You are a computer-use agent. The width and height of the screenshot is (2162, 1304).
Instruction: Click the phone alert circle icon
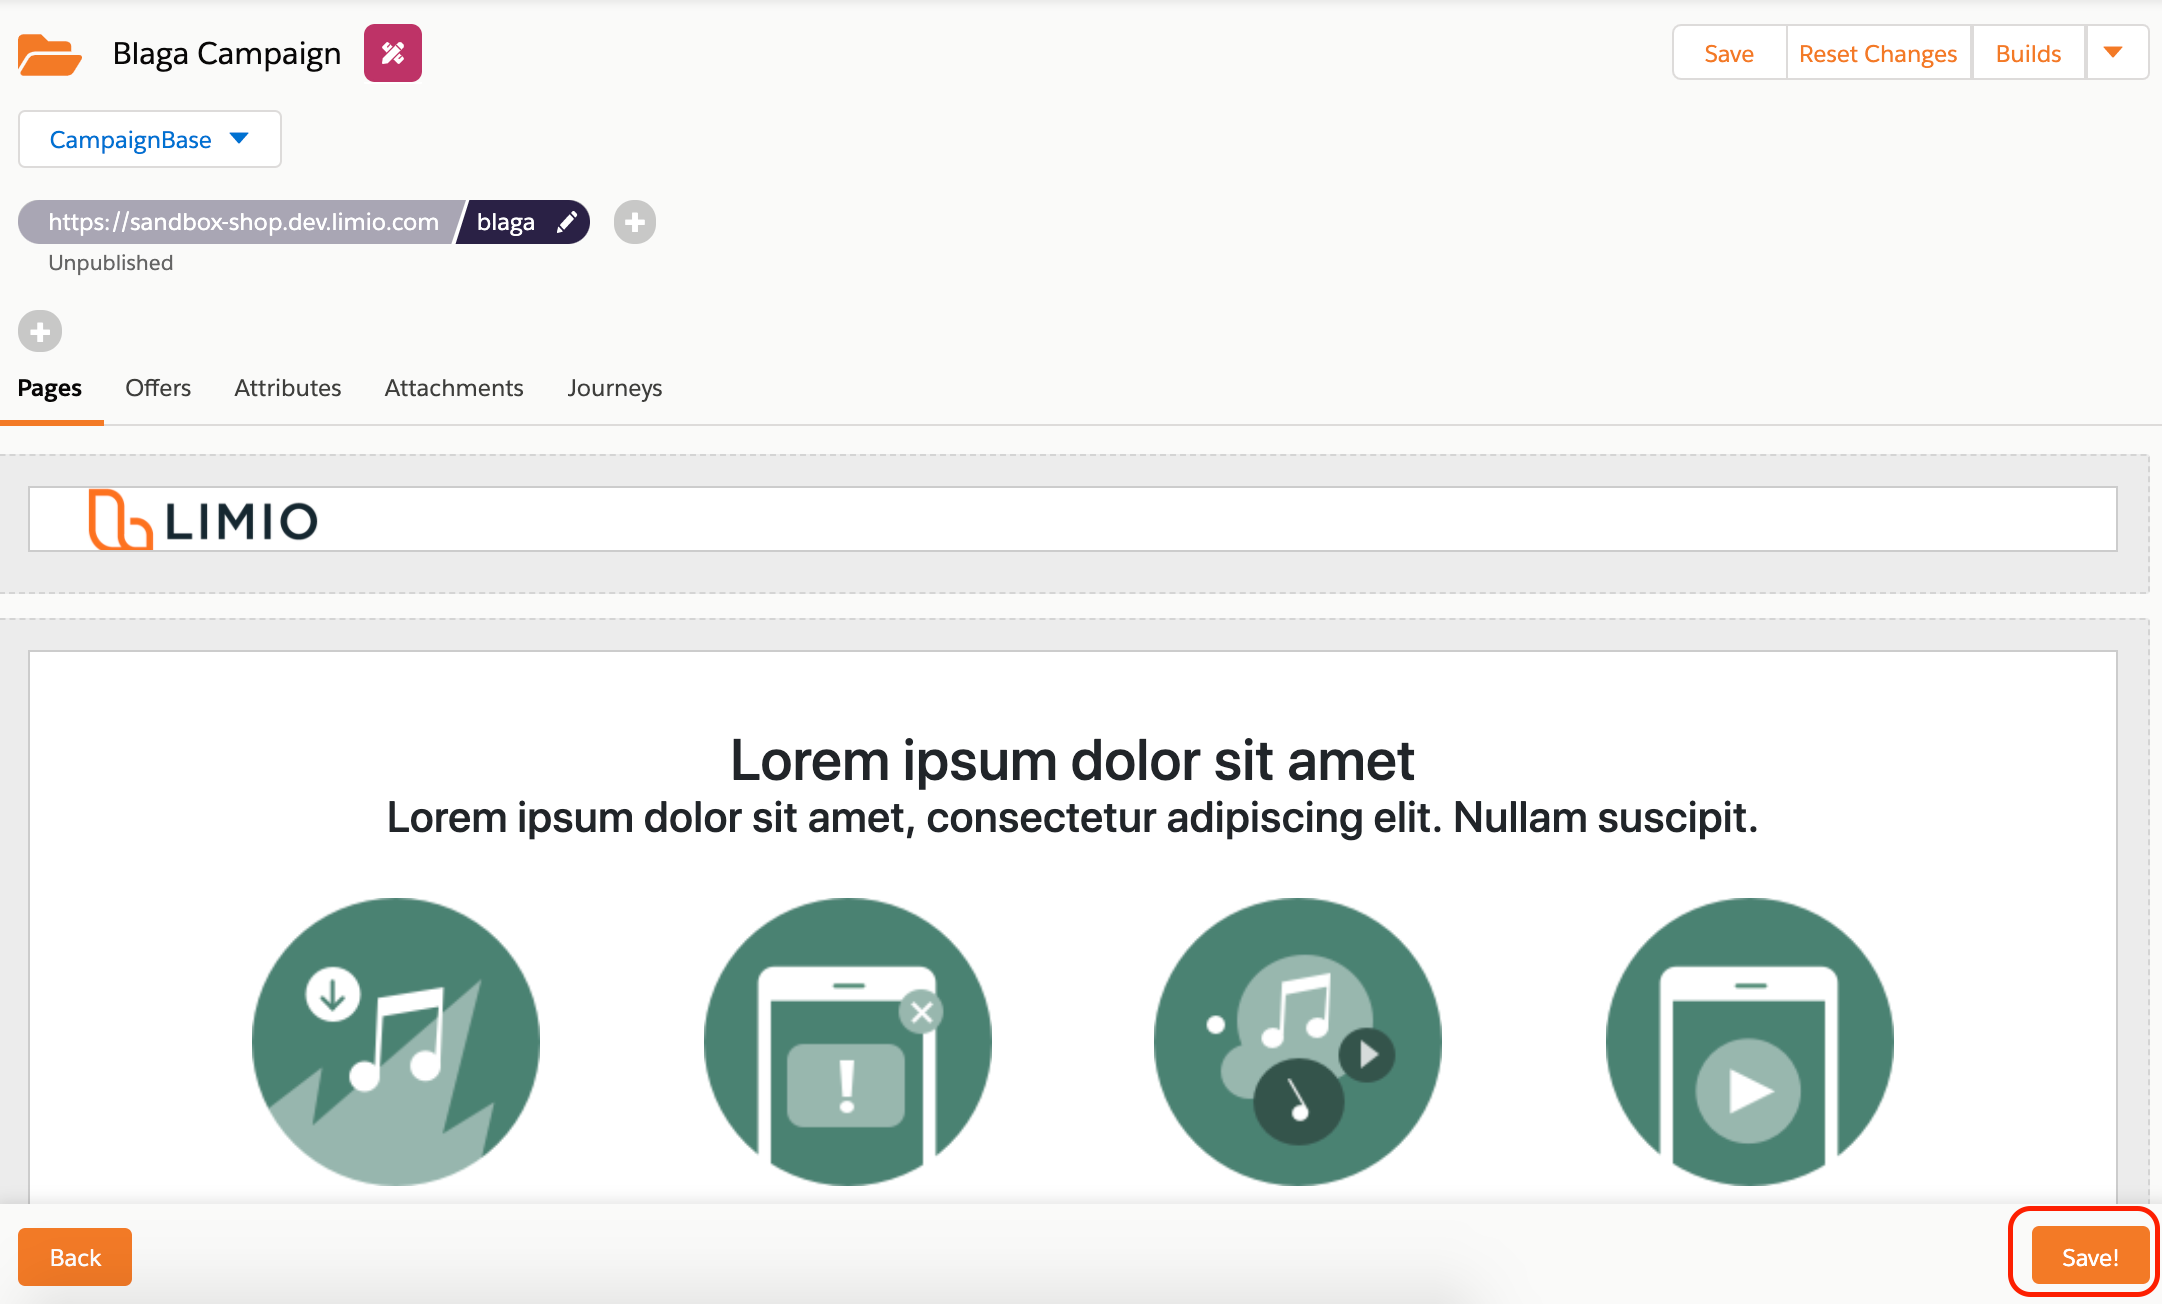pyautogui.click(x=847, y=1042)
